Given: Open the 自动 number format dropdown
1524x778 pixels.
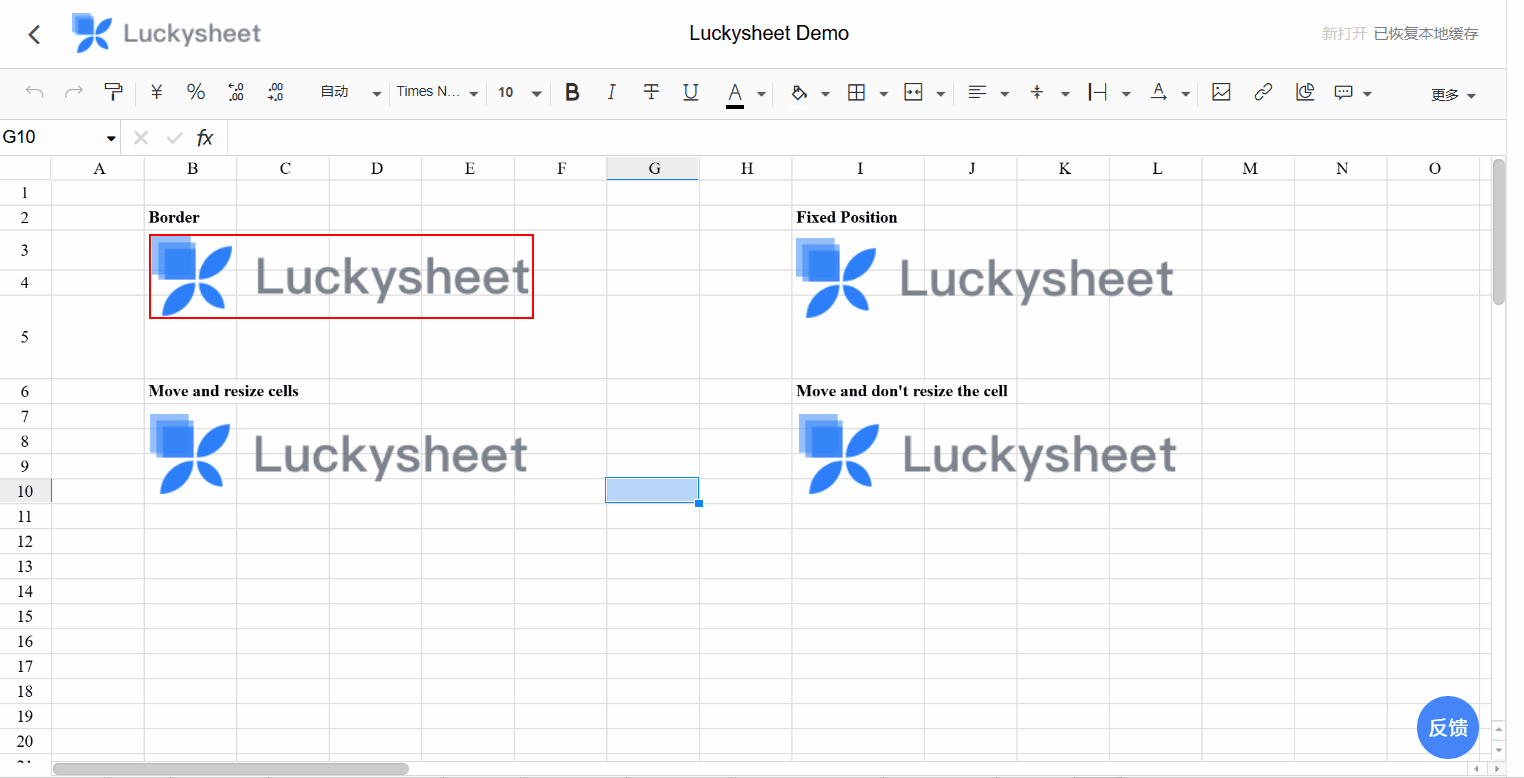Looking at the screenshot, I should (349, 93).
